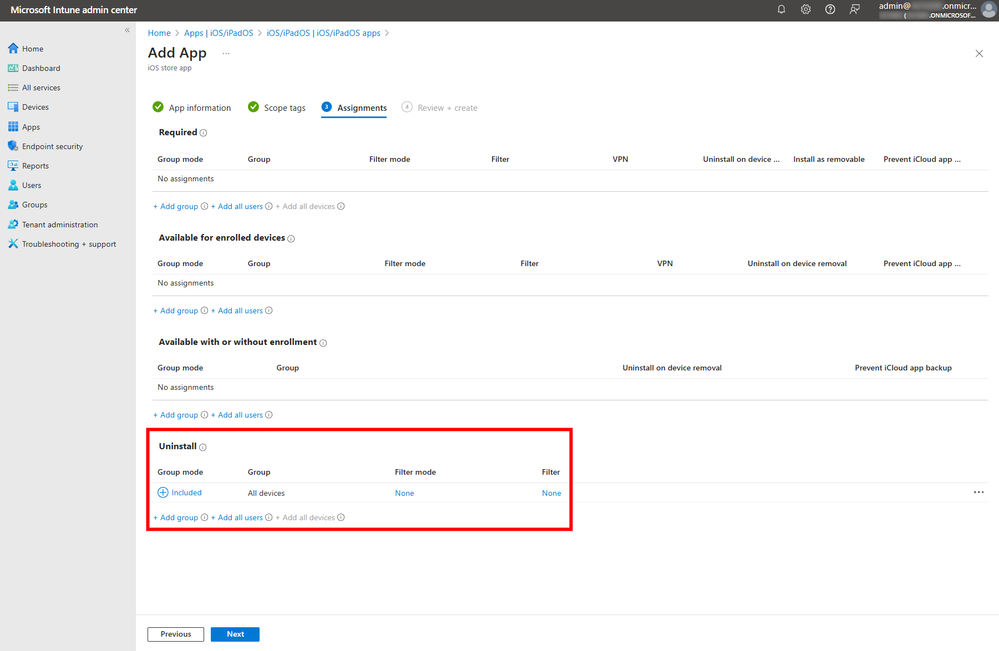The width and height of the screenshot is (999, 651).
Task: Add group under Uninstall section
Action: pos(176,518)
